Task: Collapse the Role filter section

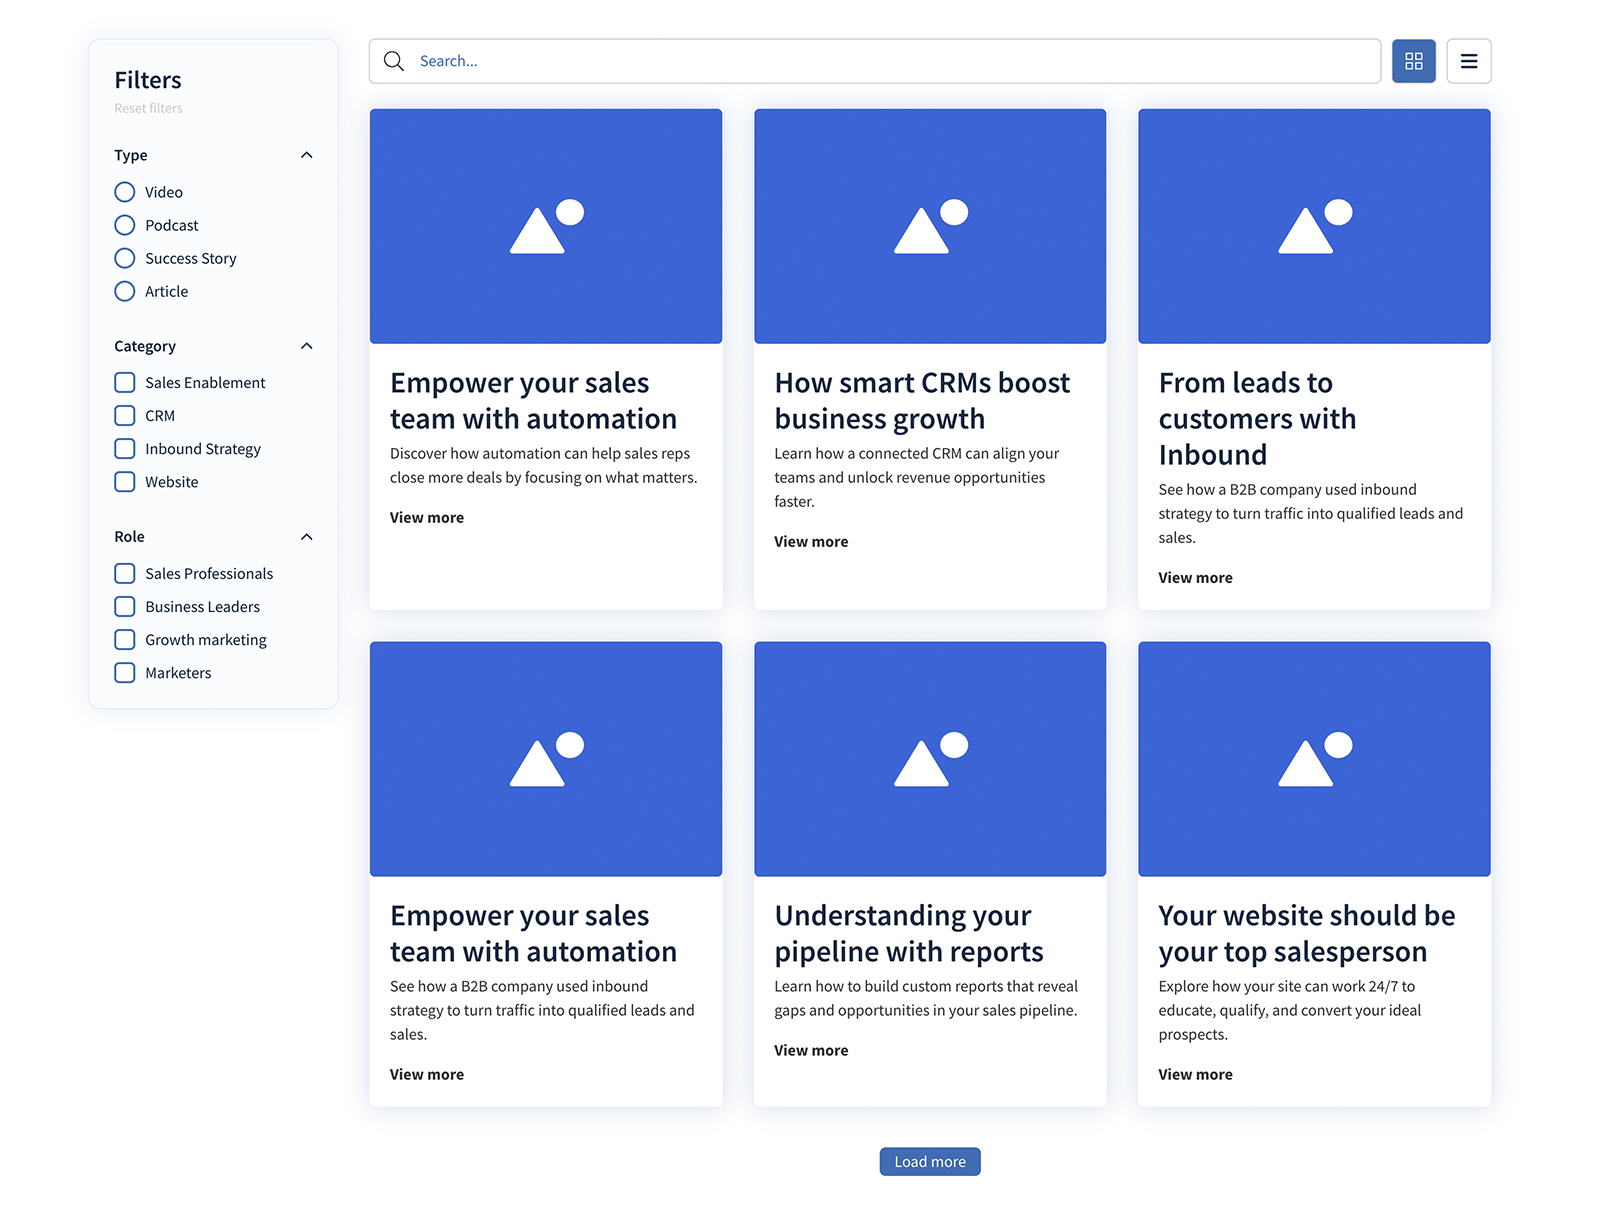Action: tap(306, 537)
